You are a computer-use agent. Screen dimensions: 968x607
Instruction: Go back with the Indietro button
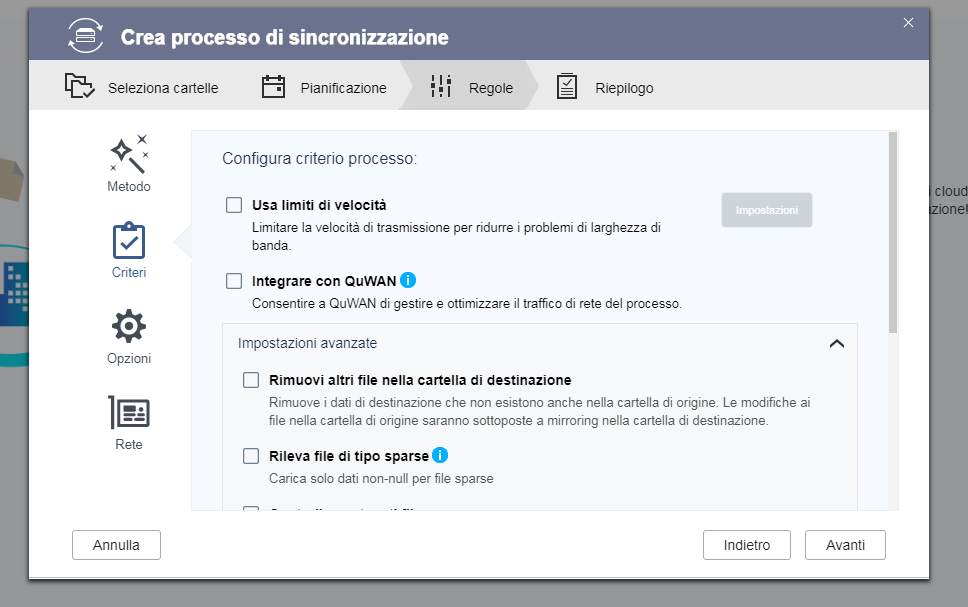tap(747, 545)
